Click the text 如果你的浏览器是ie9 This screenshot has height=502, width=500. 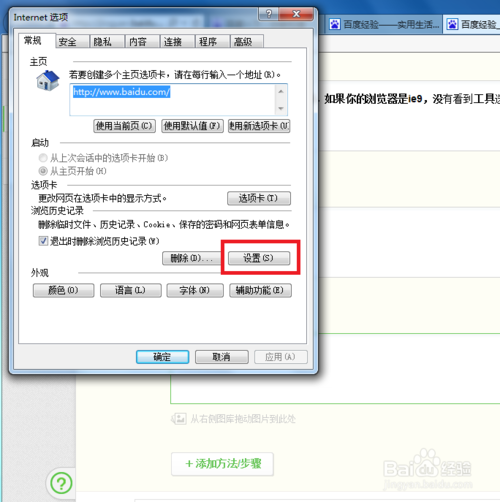point(374,99)
